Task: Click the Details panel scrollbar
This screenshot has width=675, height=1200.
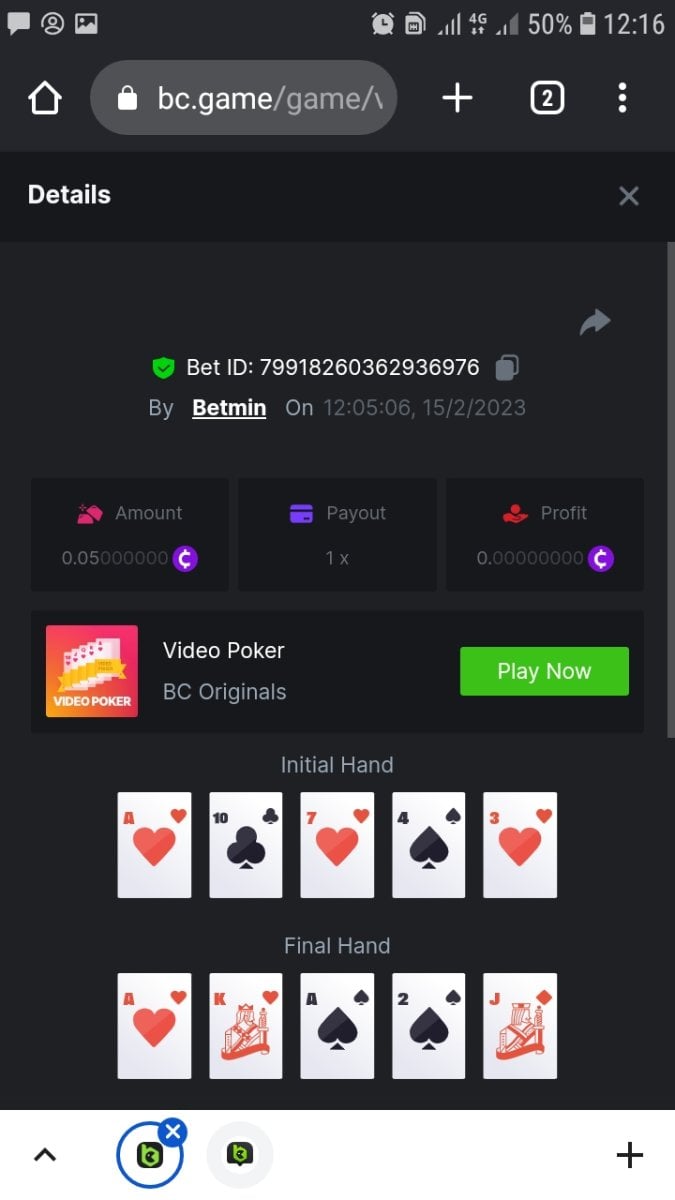Action: pyautogui.click(x=671, y=490)
